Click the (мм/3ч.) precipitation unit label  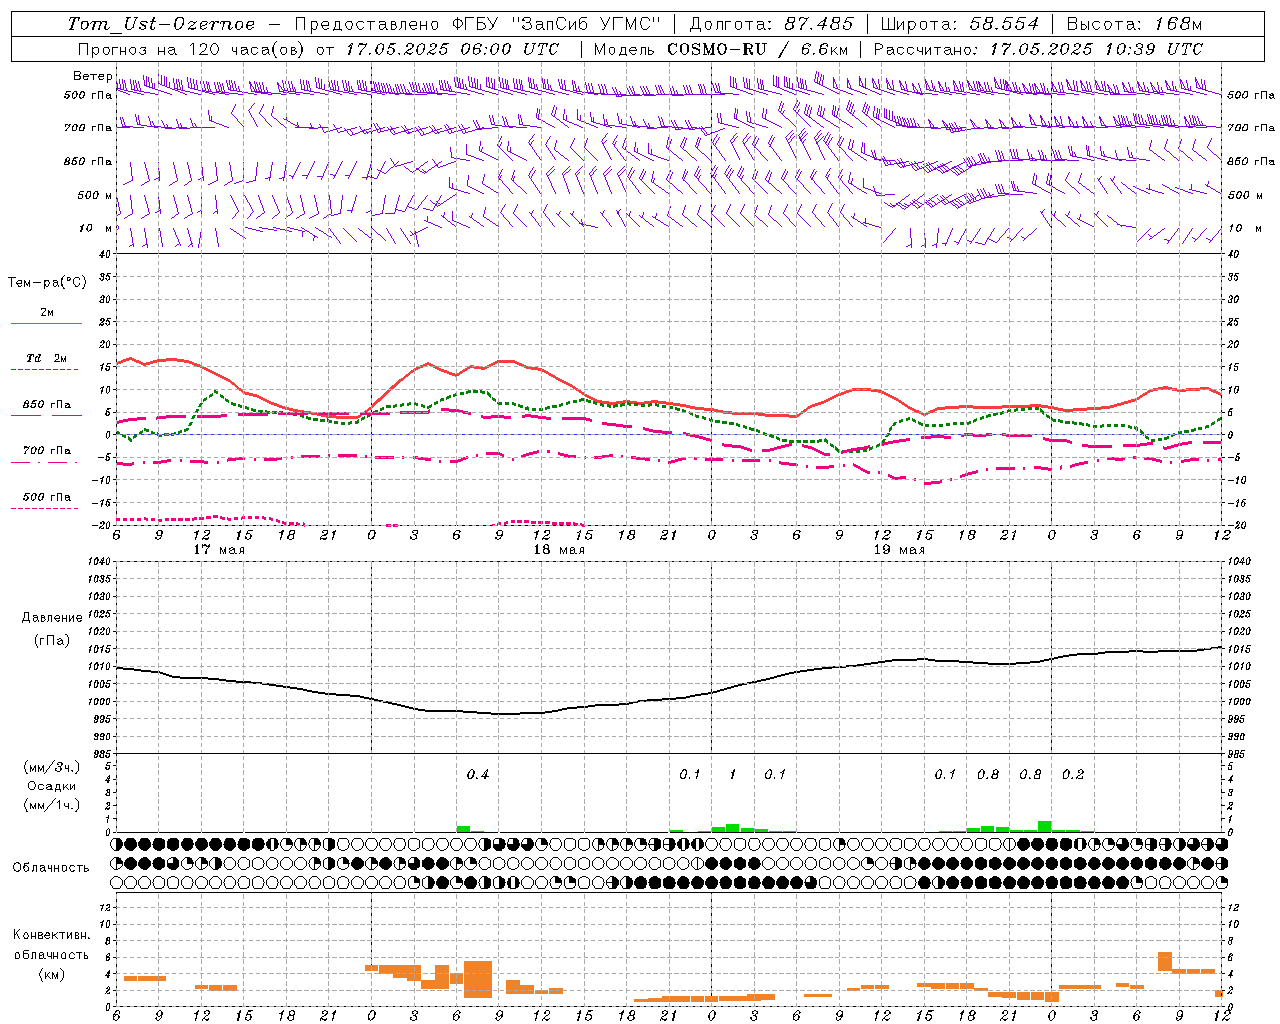(x=52, y=768)
